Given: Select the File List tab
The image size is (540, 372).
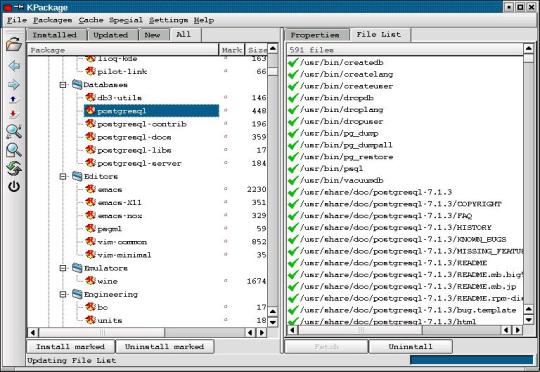Looking at the screenshot, I should [x=380, y=34].
